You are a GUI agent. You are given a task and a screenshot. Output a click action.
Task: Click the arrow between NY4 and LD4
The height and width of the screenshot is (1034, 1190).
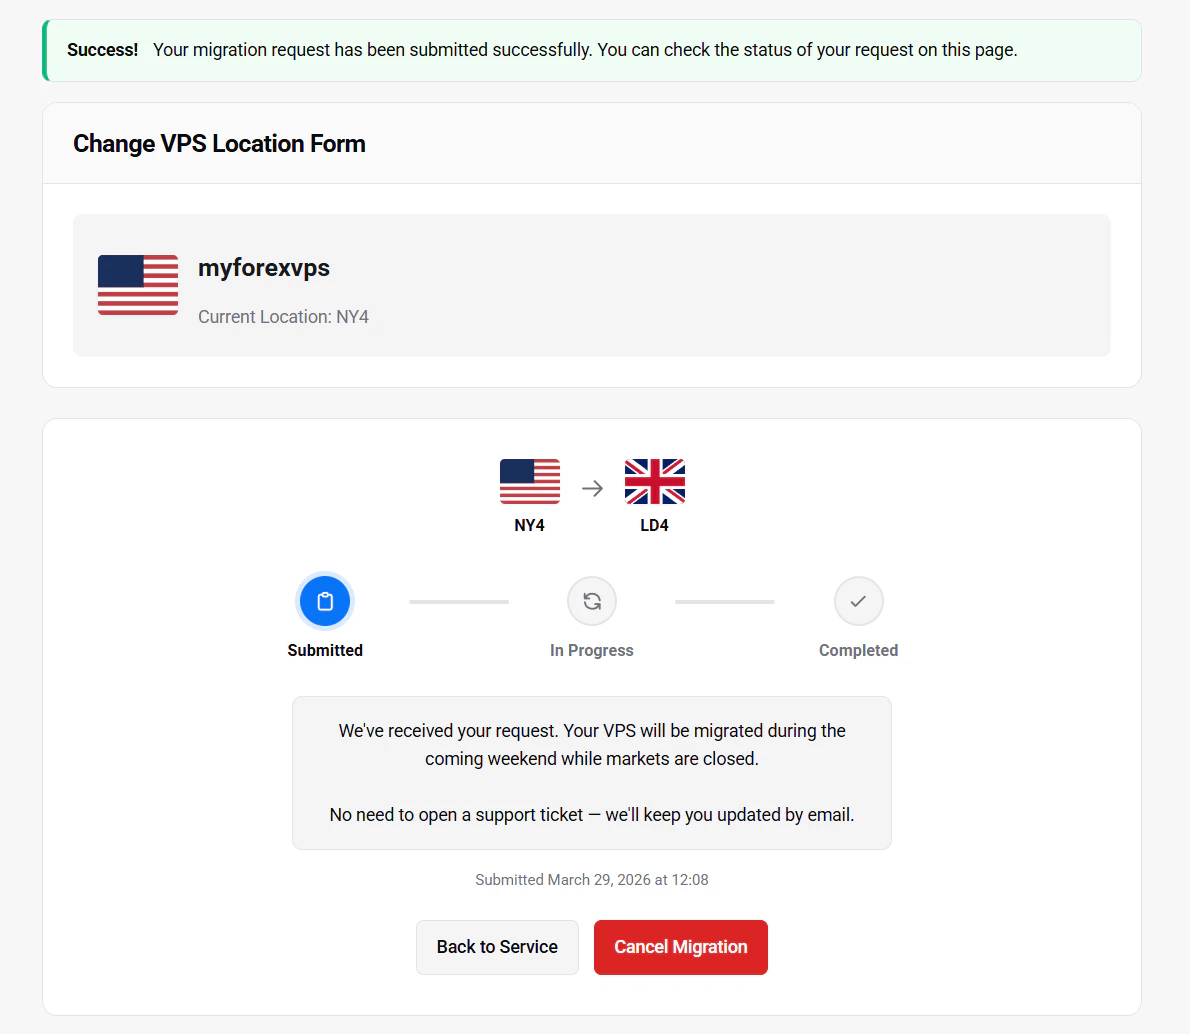point(592,487)
